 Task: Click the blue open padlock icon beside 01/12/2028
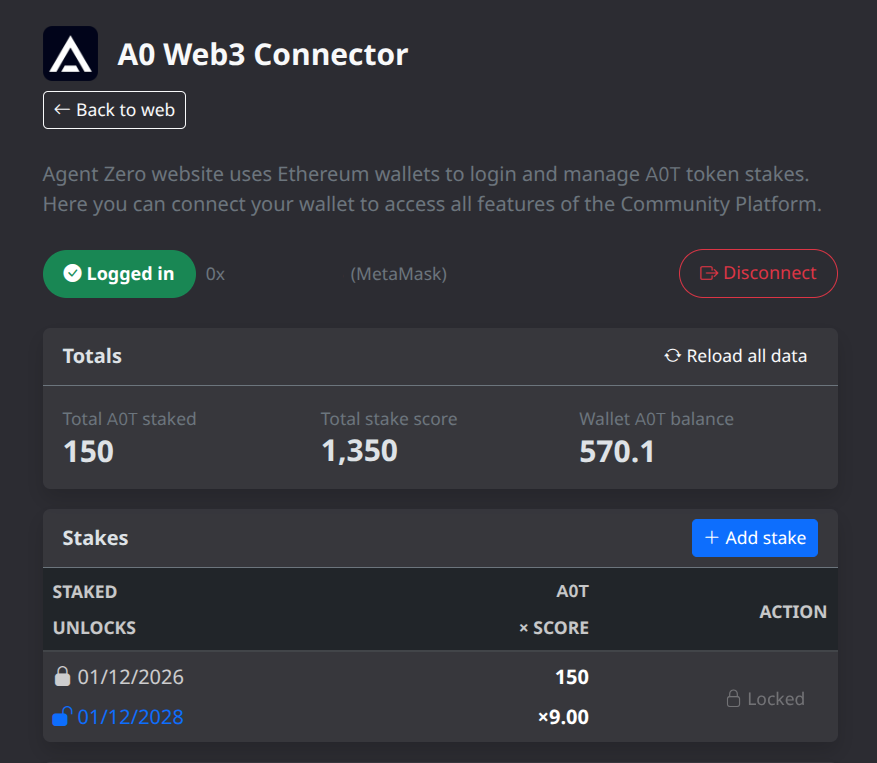pos(61,716)
